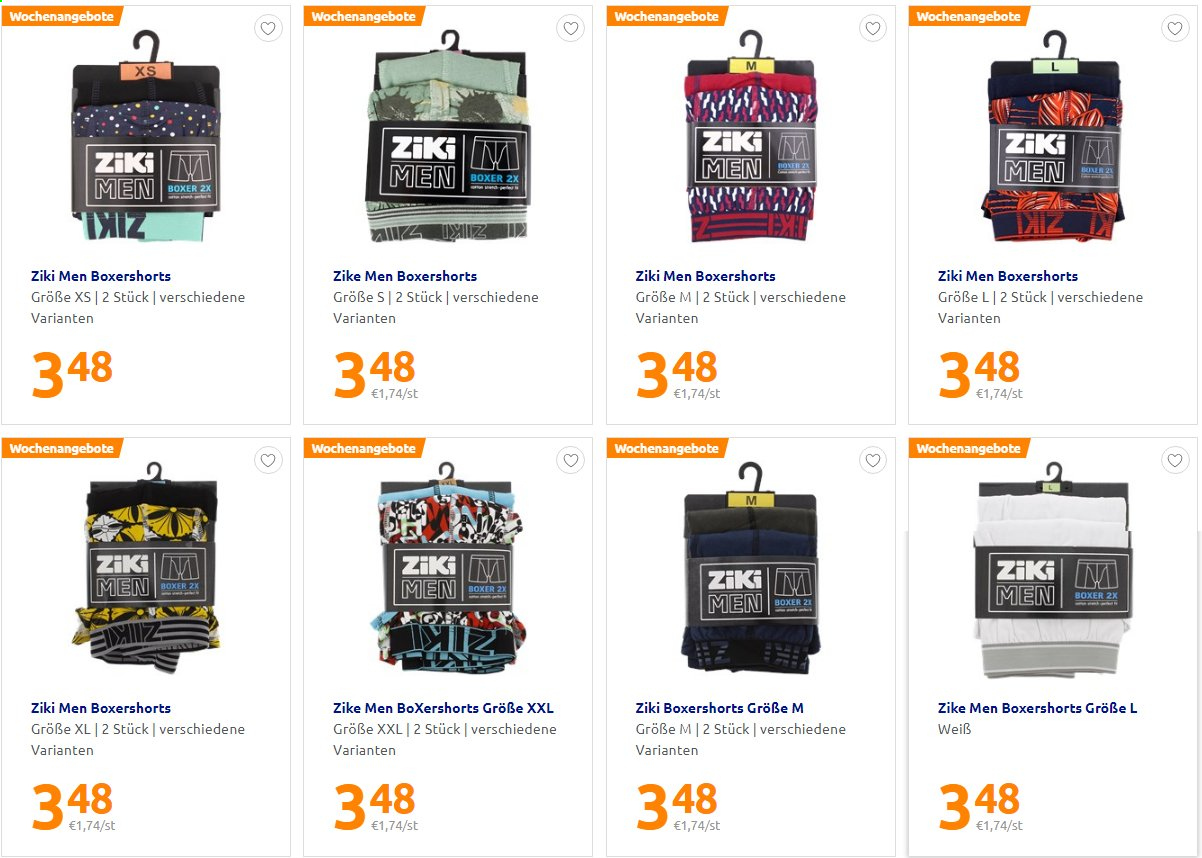
Task: Click wishlist heart on Größe XXL card
Action: [571, 461]
